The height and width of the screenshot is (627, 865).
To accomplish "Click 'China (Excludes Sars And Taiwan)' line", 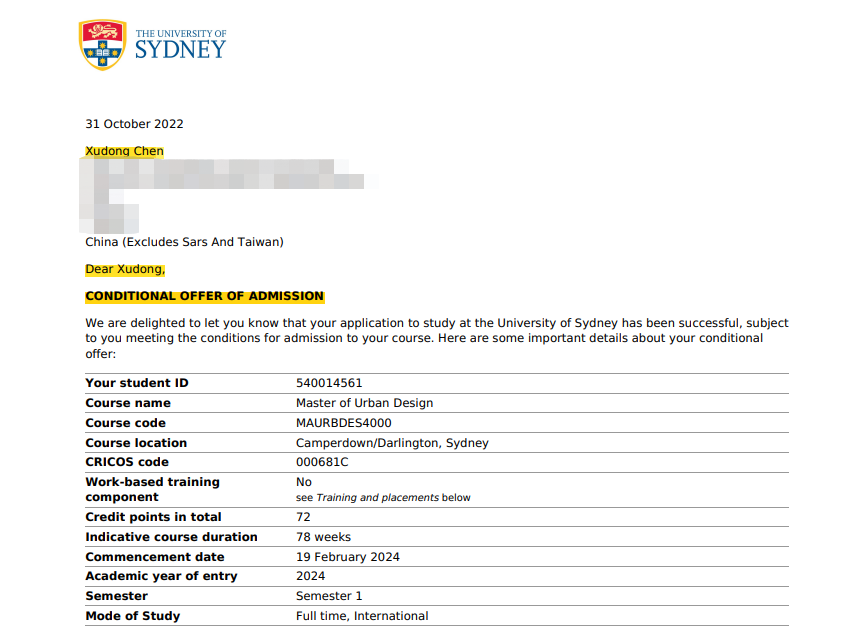I will tap(184, 242).
